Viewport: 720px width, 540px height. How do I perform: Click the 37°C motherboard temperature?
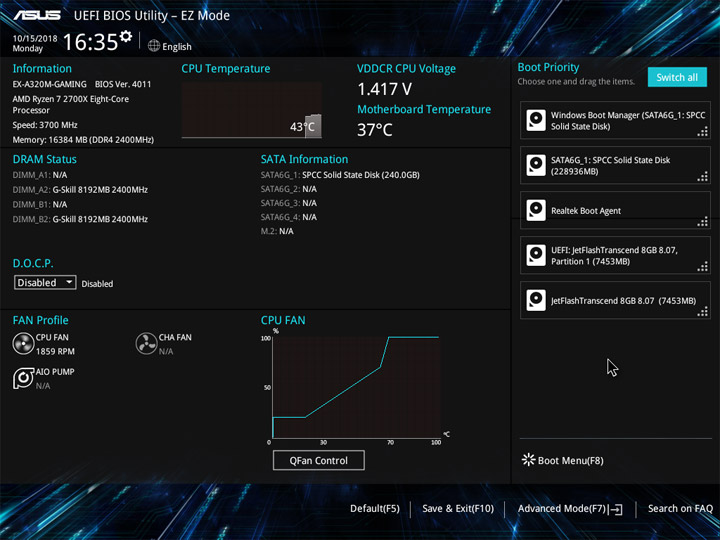(x=375, y=129)
